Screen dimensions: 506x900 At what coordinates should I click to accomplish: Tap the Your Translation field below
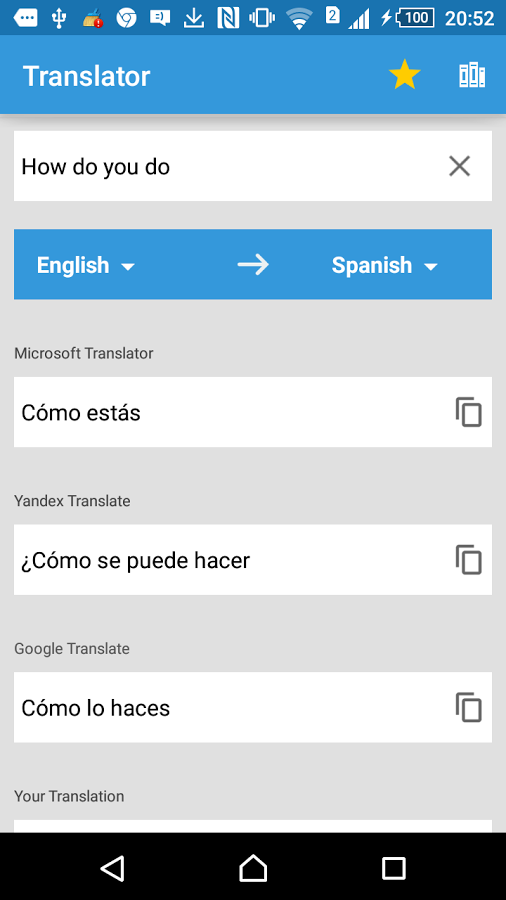pos(253,826)
